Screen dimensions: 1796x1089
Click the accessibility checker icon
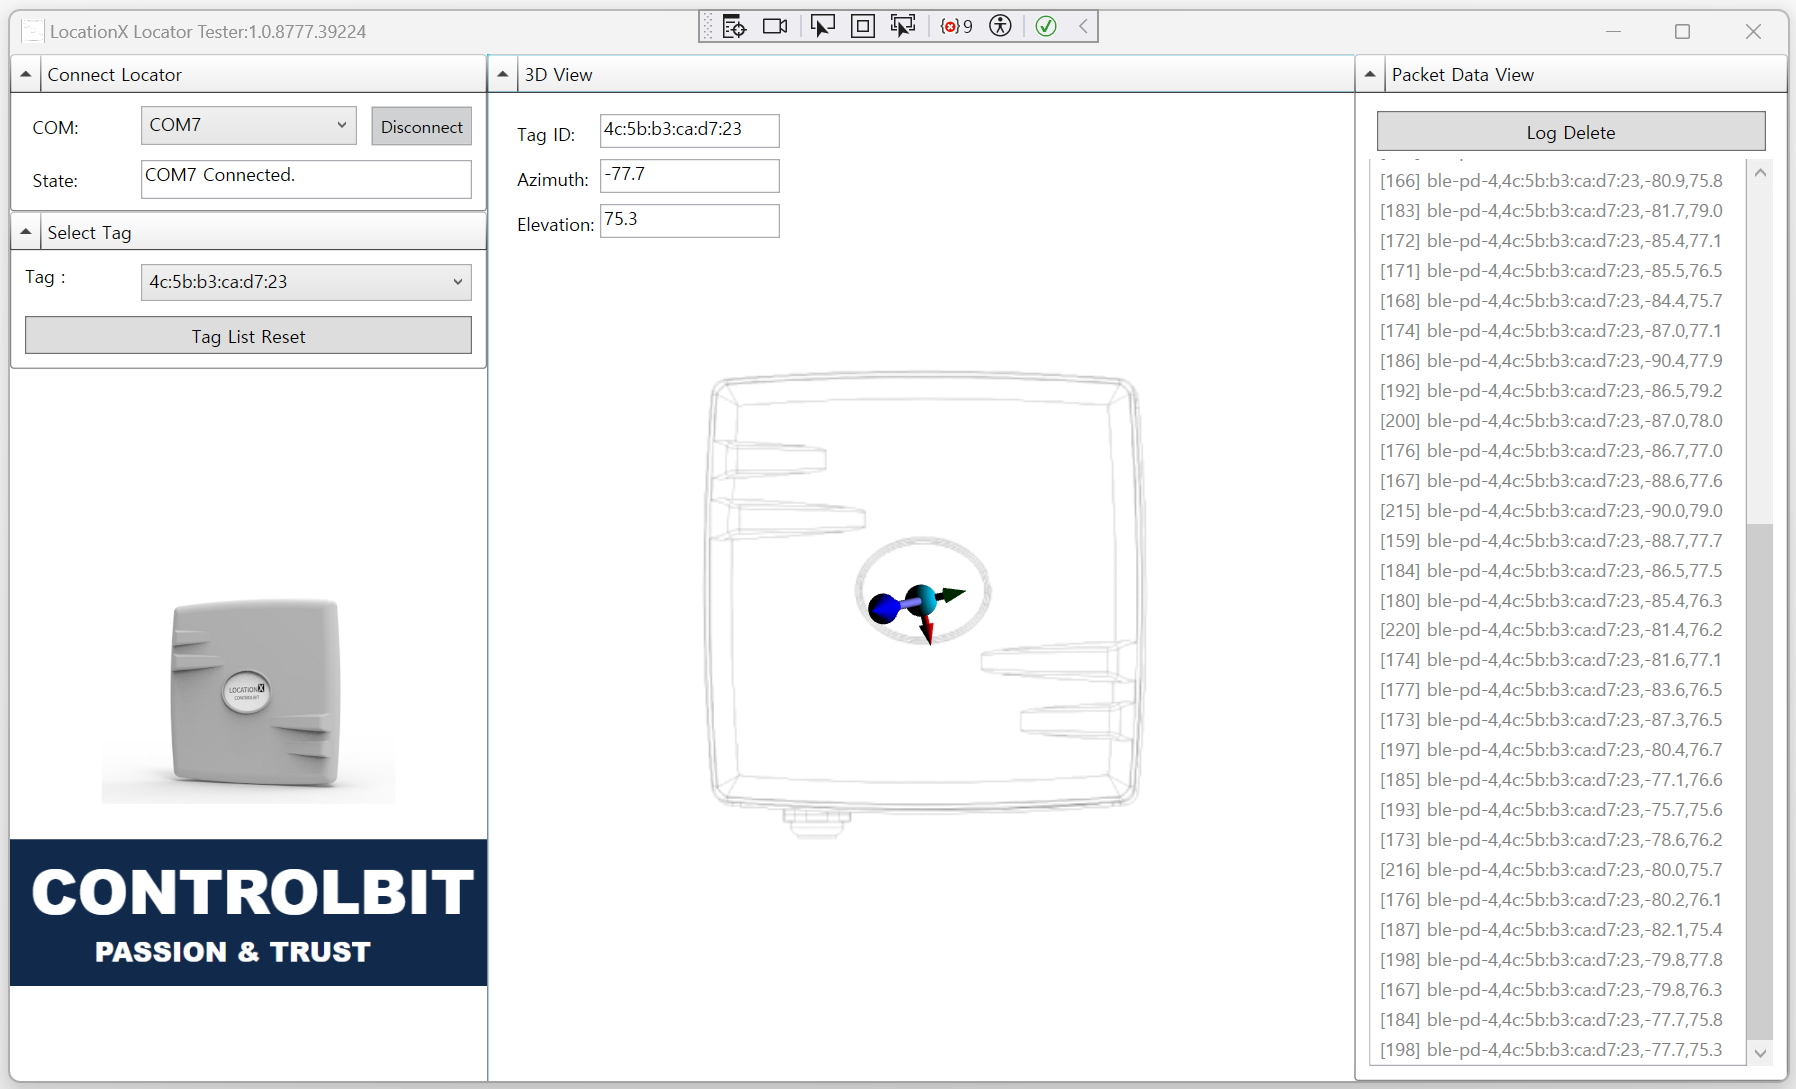(1000, 27)
